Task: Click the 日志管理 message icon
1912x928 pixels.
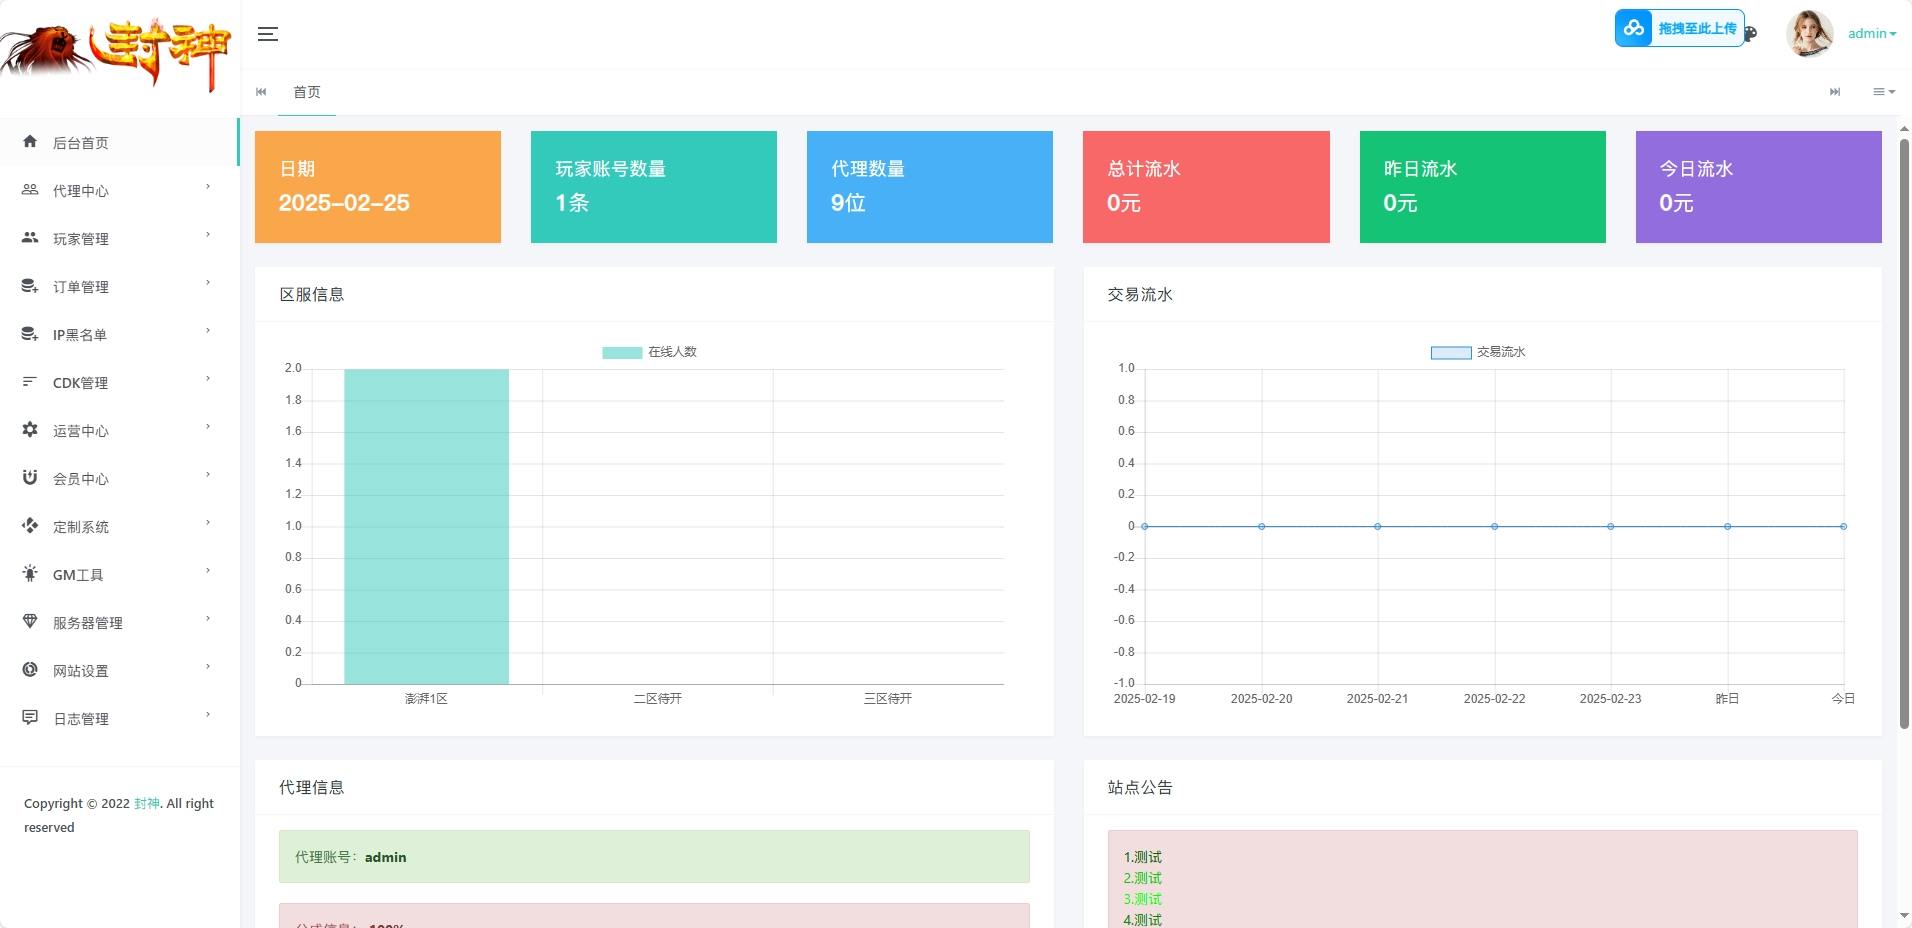Action: [x=30, y=718]
